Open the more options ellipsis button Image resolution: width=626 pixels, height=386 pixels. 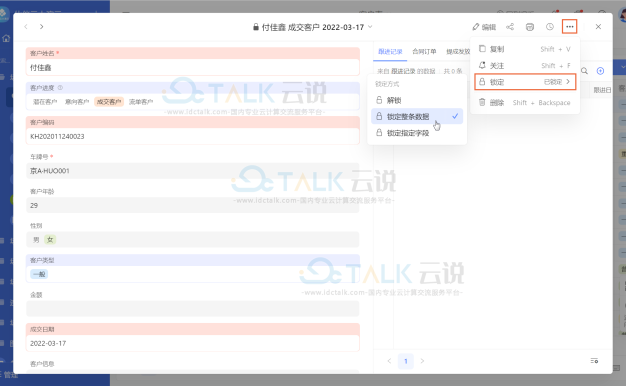tap(569, 27)
